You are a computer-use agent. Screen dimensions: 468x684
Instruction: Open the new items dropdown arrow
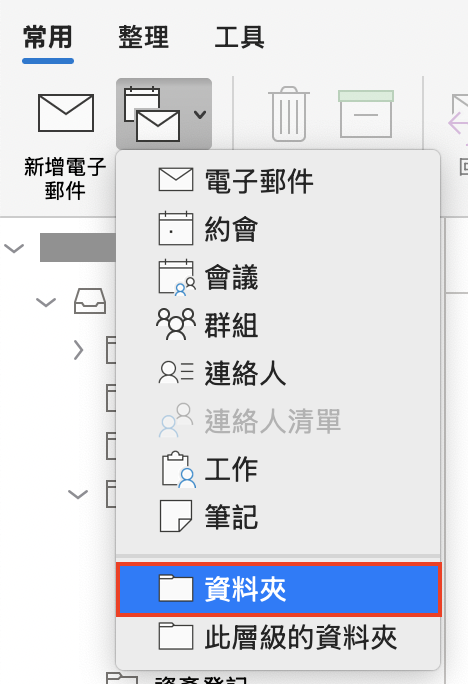tap(200, 114)
